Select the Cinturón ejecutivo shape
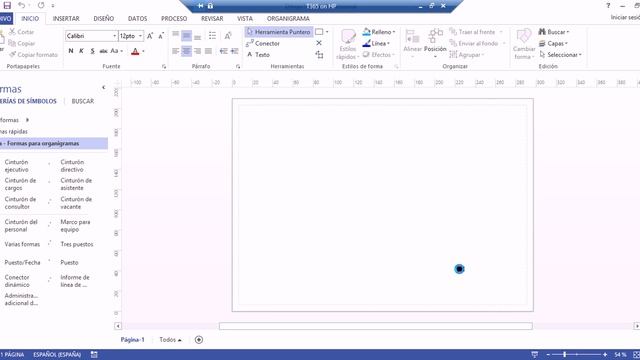Image resolution: width=640 pixels, height=360 pixels. click(x=17, y=166)
